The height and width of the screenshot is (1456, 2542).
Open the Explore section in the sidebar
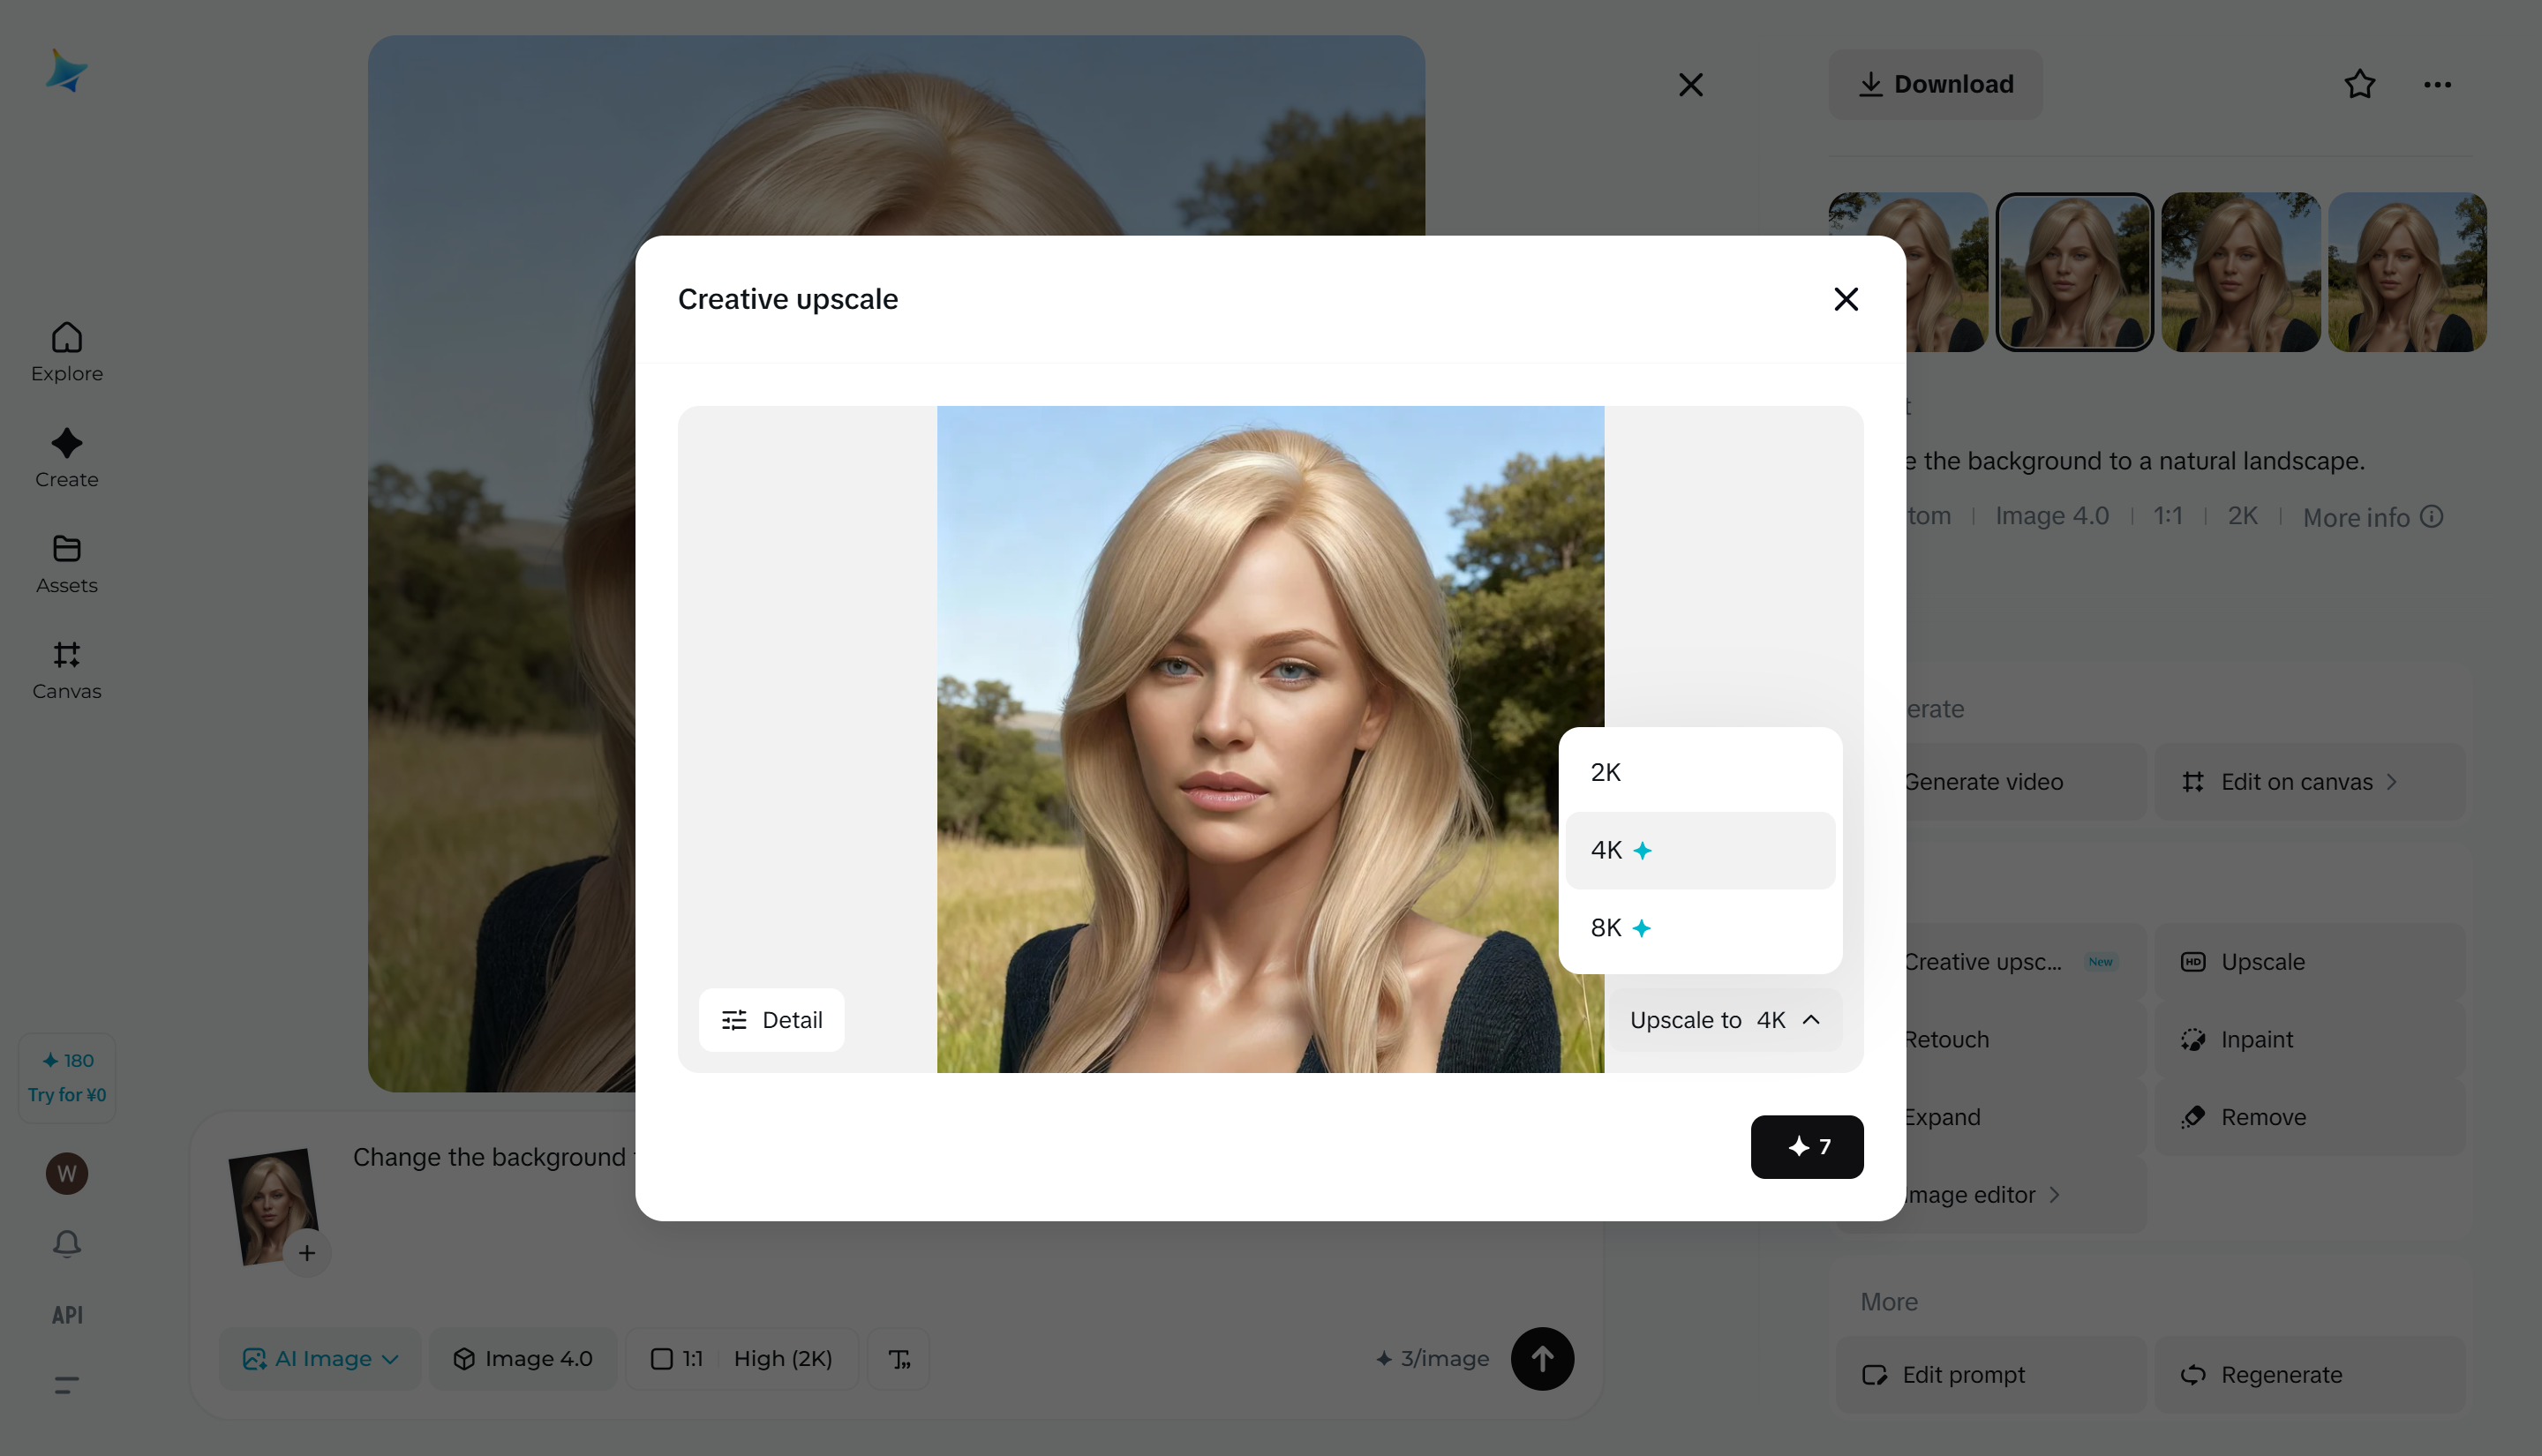66,352
